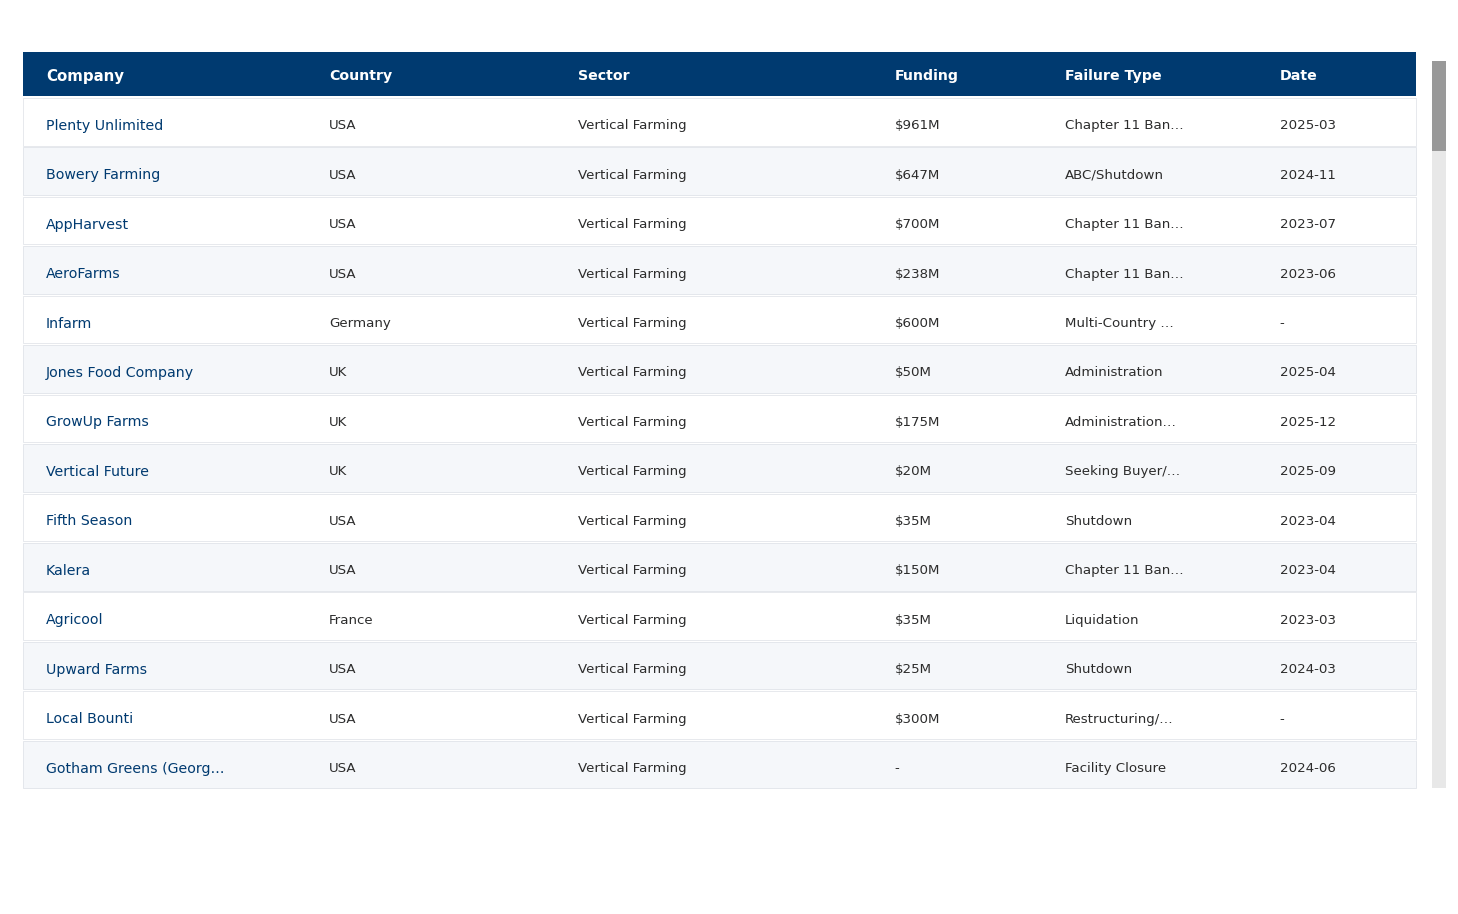Image resolution: width=1458 pixels, height=914 pixels.
Task: Click the $961M funding cell
Action: [917, 125]
